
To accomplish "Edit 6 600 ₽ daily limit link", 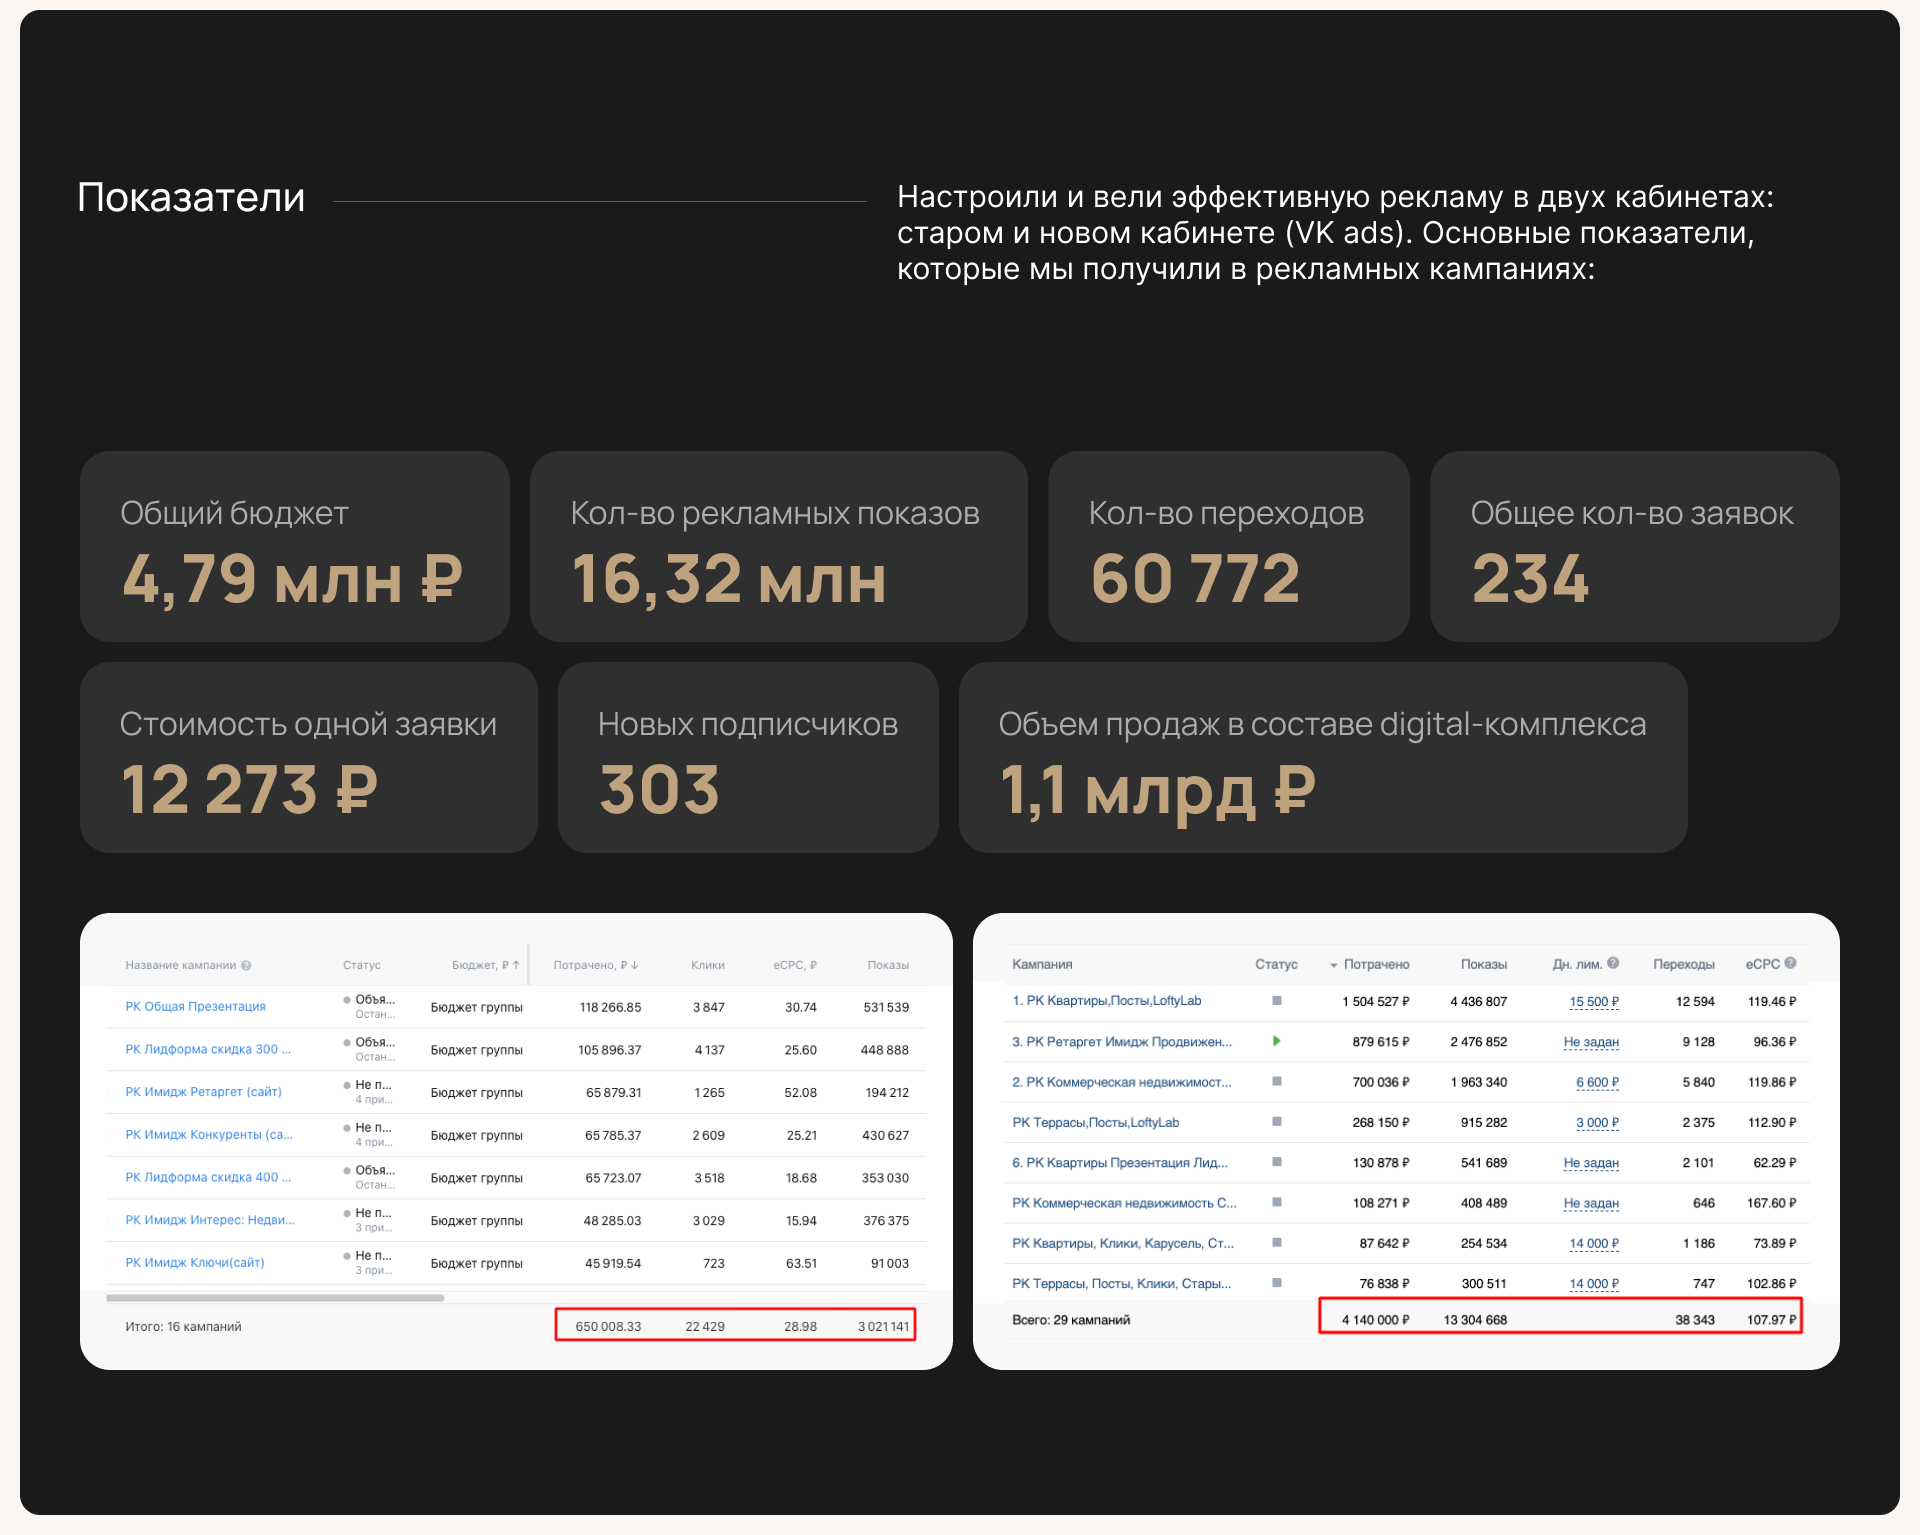I will point(1596,1082).
